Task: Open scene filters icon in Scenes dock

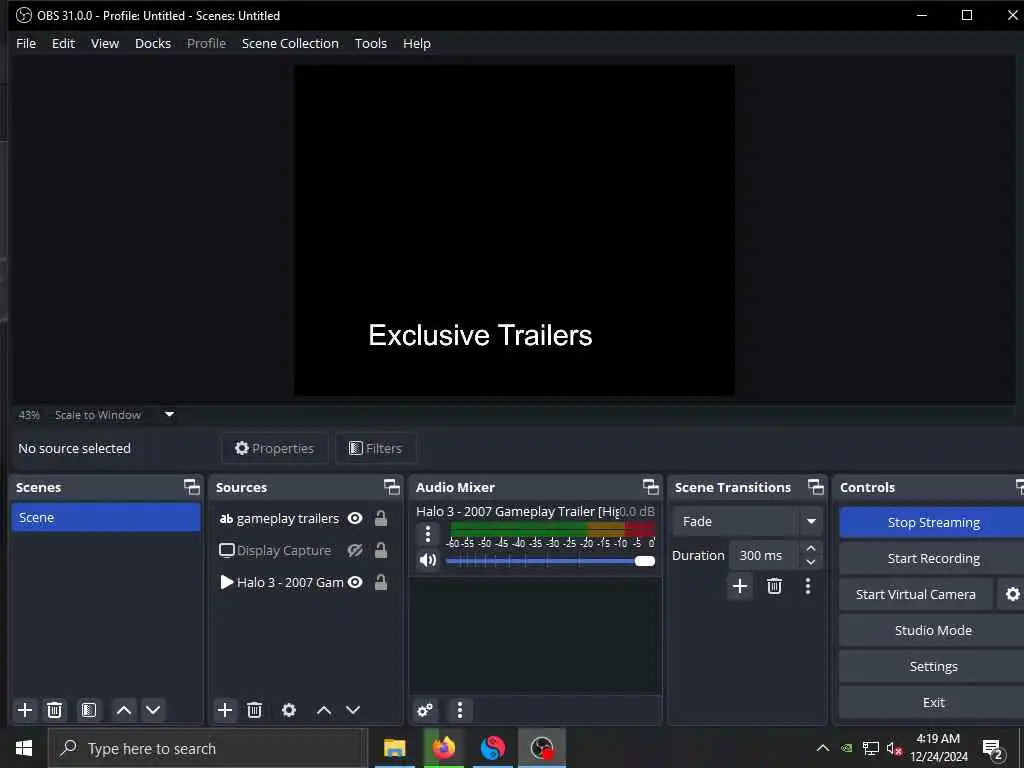Action: 89,710
